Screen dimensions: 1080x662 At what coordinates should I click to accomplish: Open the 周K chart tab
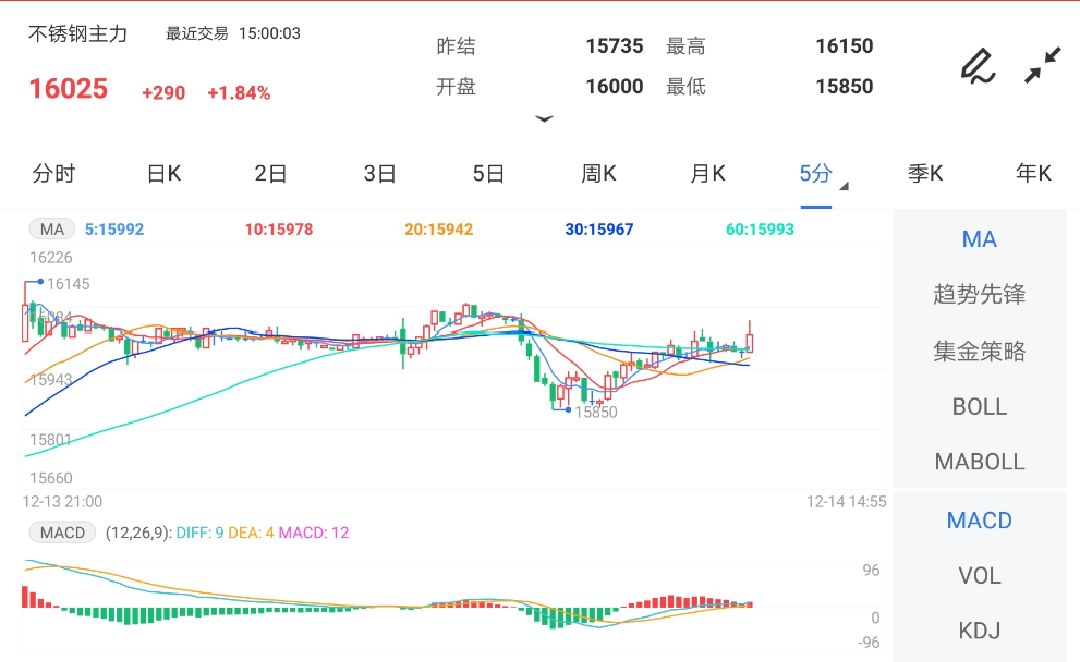[599, 174]
